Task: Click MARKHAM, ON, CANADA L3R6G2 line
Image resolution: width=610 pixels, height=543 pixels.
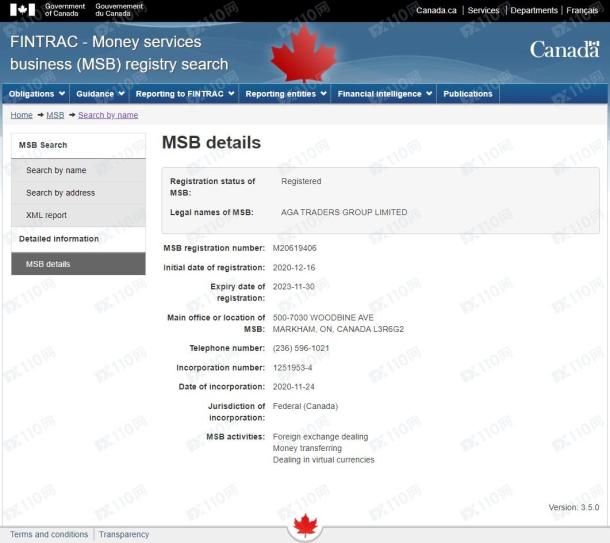Action: pyautogui.click(x=338, y=329)
